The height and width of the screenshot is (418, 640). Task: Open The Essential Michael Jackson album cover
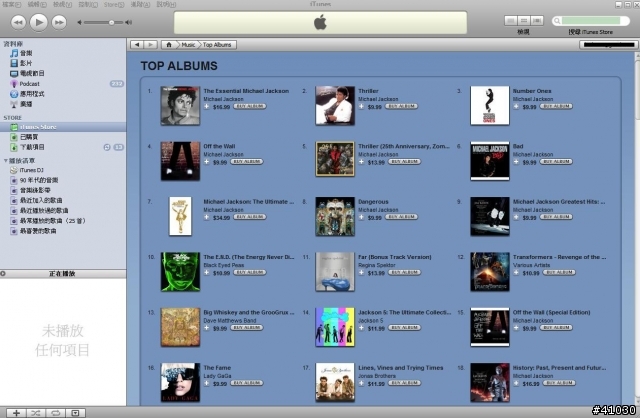click(x=180, y=105)
